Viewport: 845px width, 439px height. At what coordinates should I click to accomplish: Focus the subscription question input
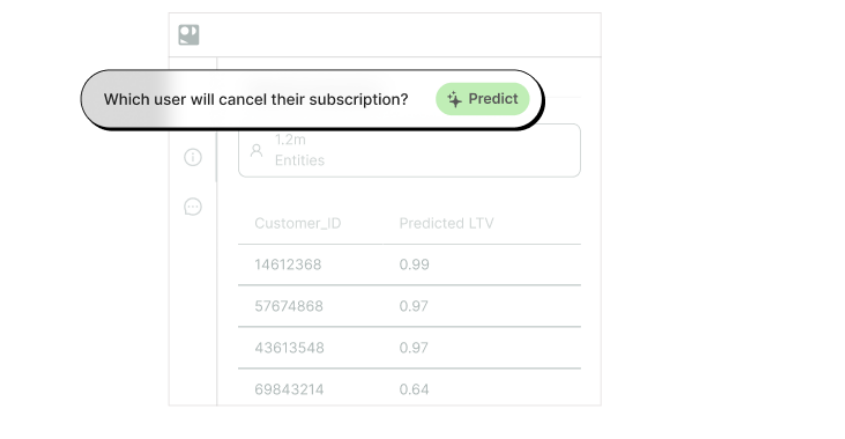tap(256, 100)
